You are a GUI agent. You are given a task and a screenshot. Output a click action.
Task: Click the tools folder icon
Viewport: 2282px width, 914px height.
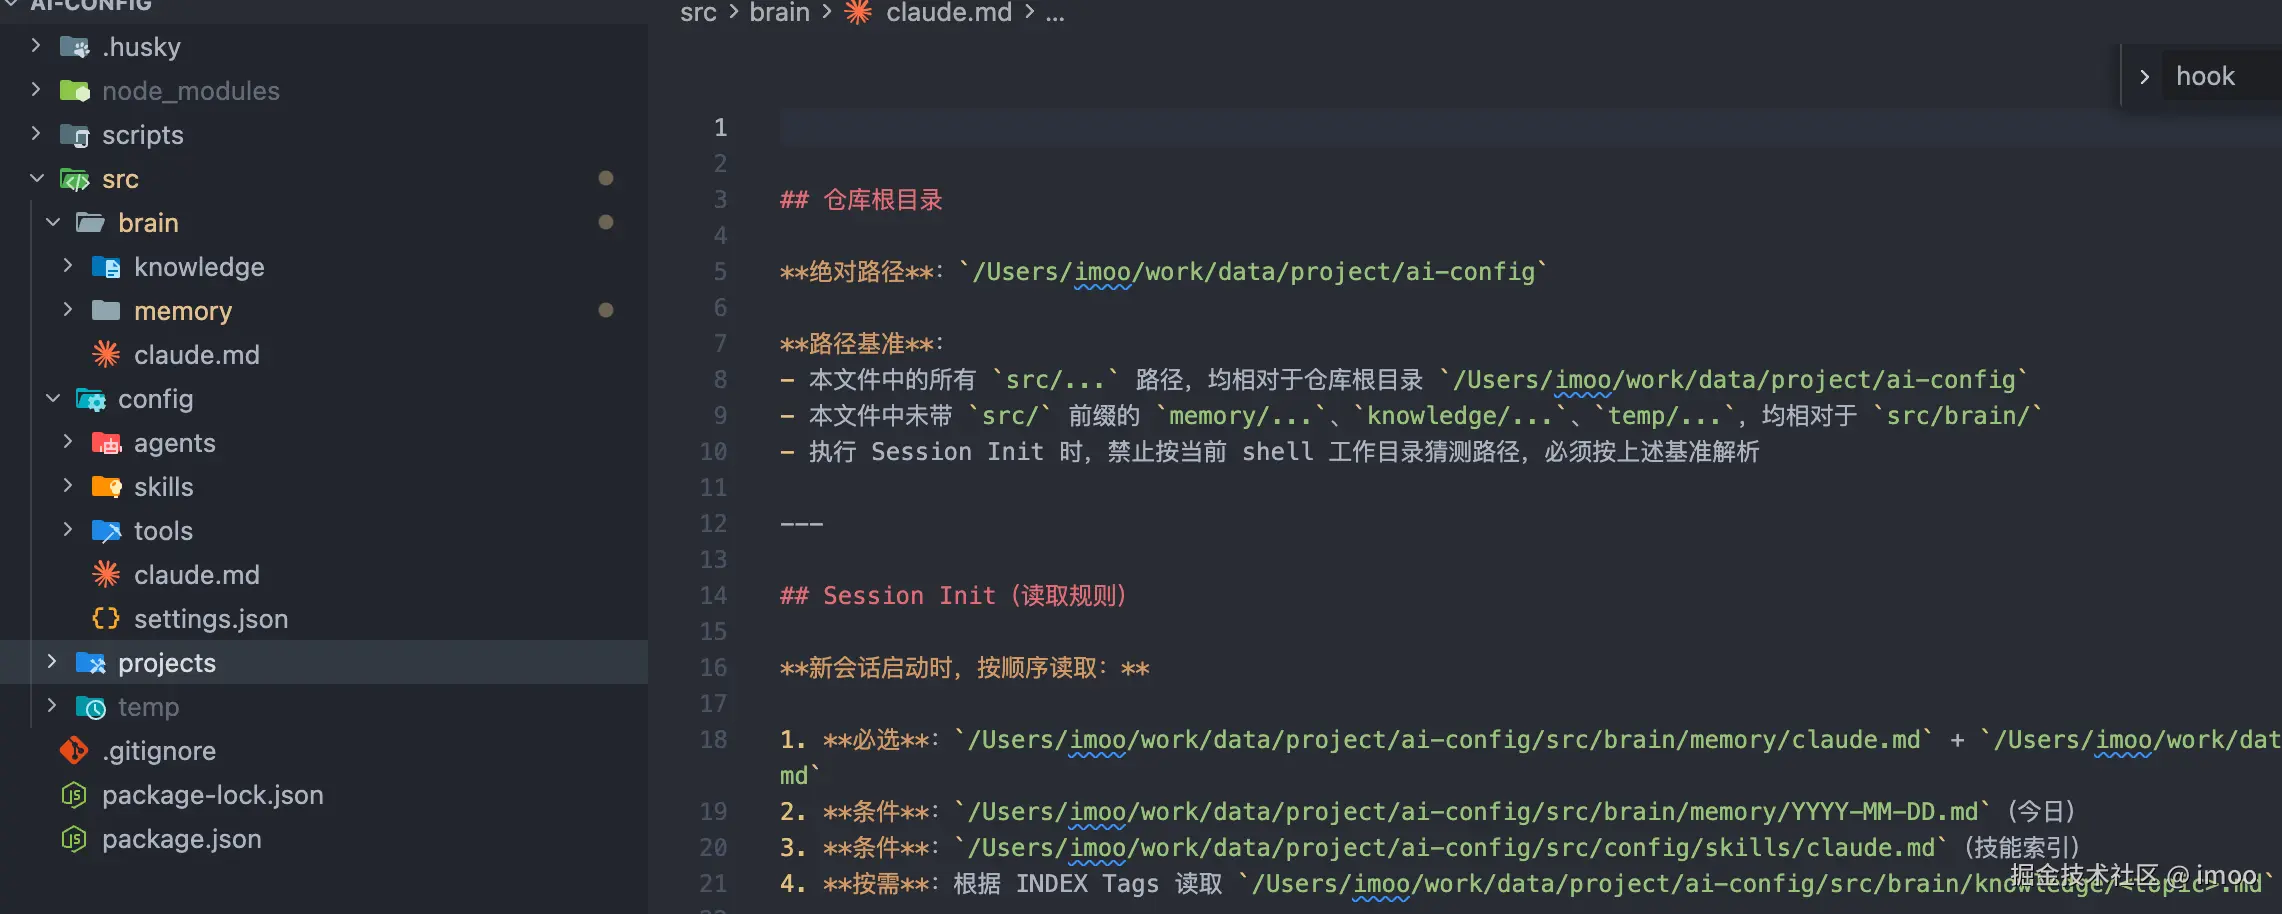pyautogui.click(x=106, y=531)
